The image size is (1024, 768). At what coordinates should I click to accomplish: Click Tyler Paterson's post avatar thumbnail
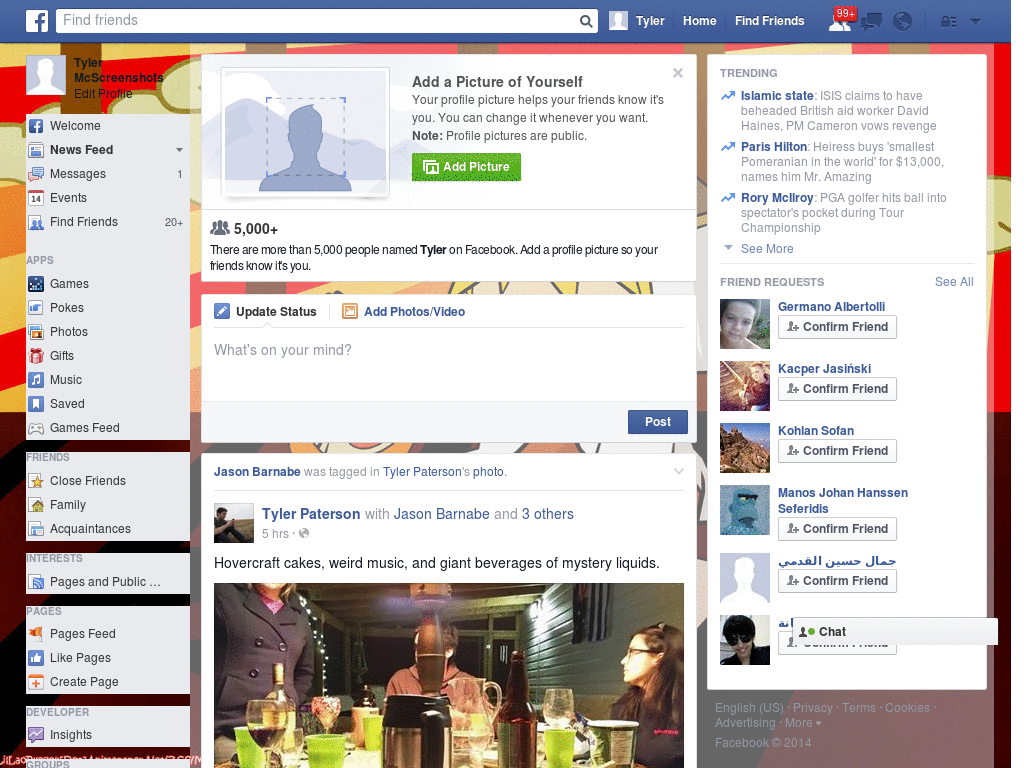(x=234, y=523)
